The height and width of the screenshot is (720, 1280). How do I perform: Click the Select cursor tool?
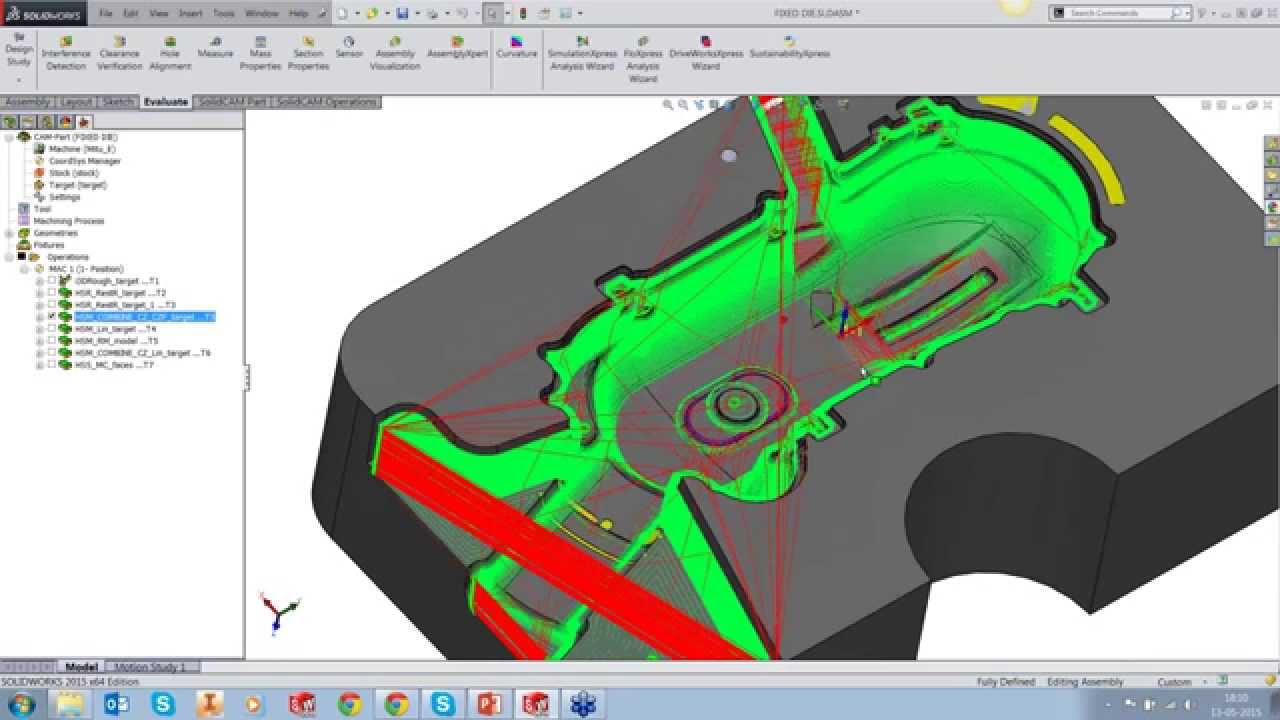coord(493,13)
